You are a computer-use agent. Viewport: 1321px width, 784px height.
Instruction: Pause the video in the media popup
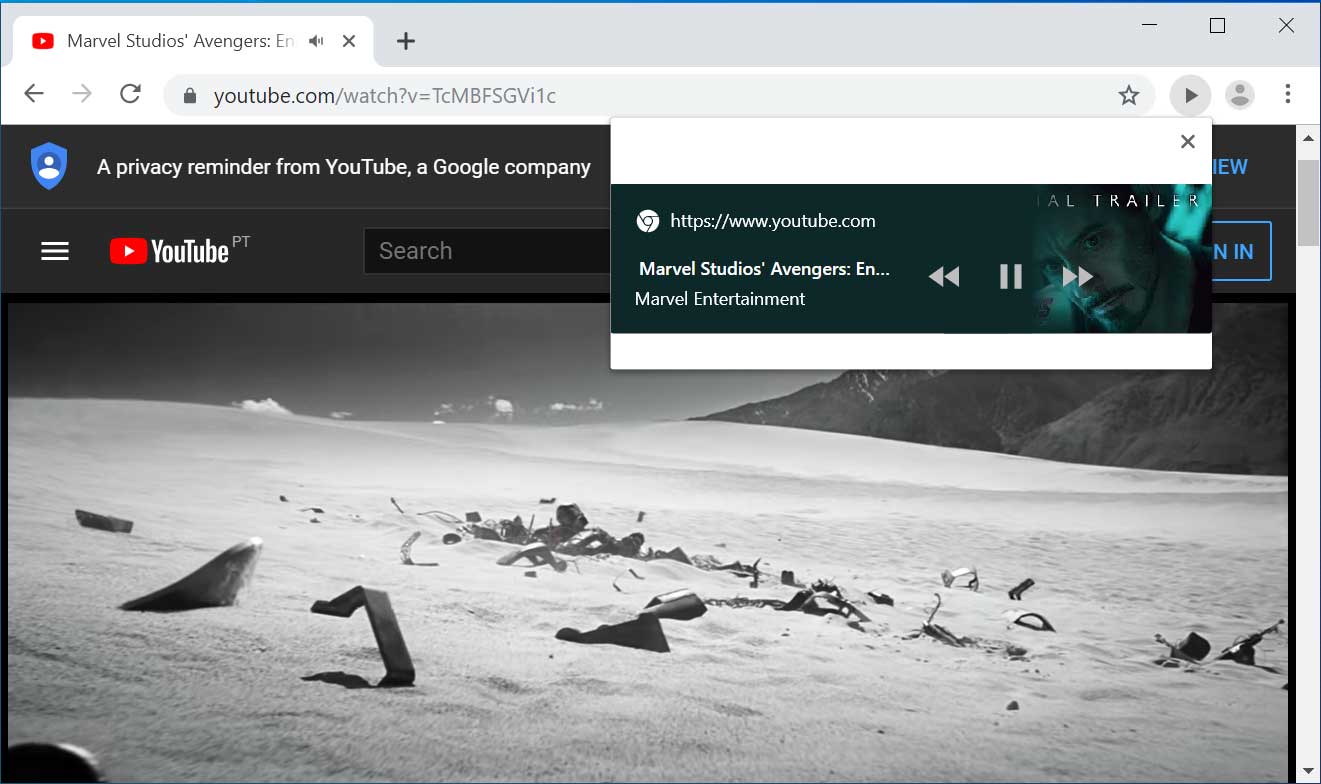pyautogui.click(x=1011, y=276)
